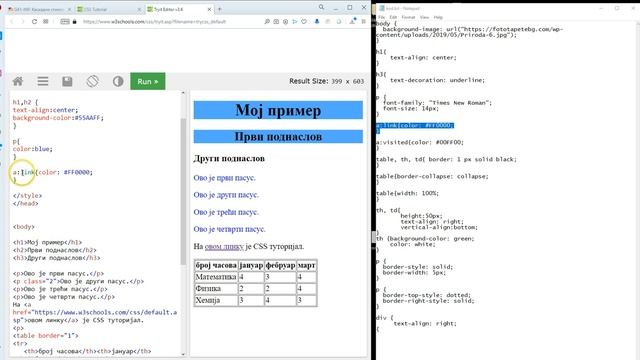This screenshot has width=640, height=360.
Task: Click 'background-color:#55AAFF;' in editor
Action: pos(58,118)
